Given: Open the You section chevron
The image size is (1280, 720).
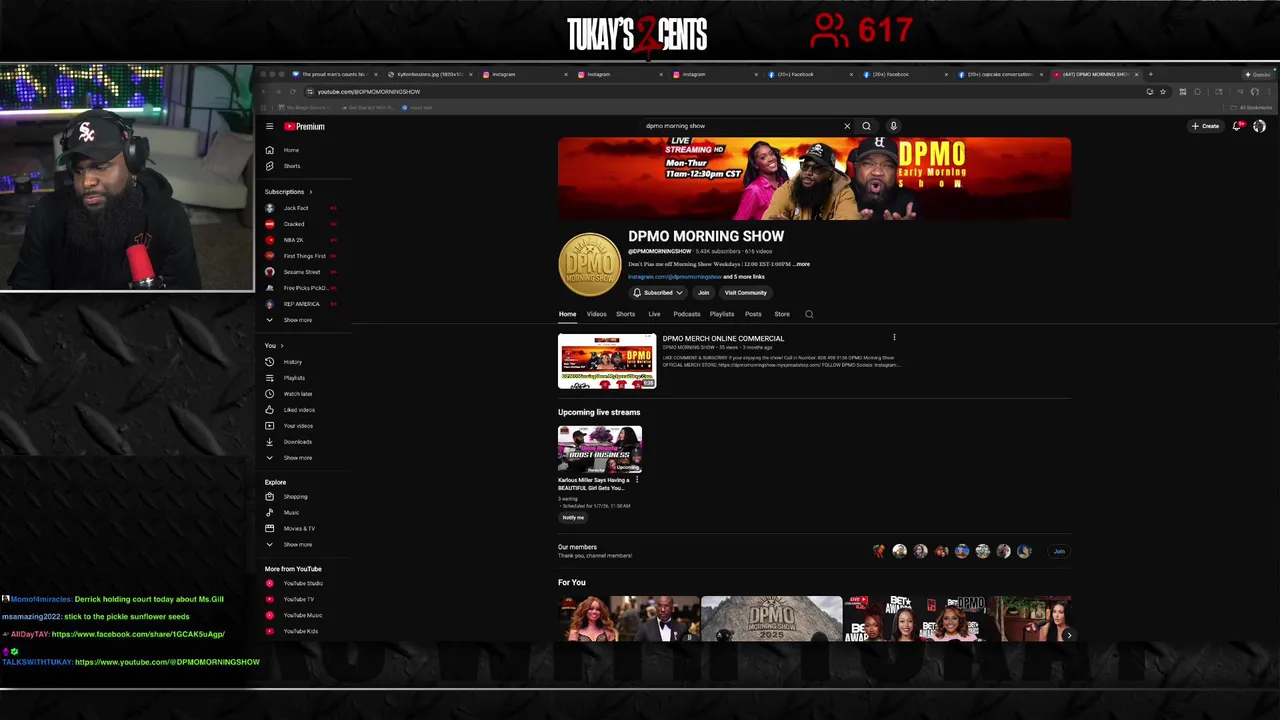Looking at the screenshot, I should coord(281,346).
